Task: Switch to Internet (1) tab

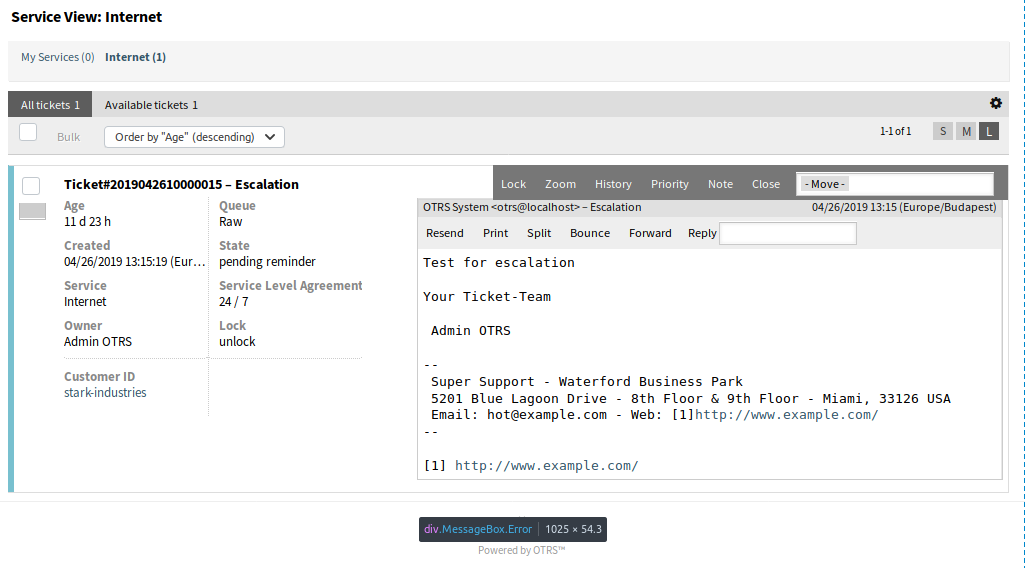Action: (x=135, y=57)
